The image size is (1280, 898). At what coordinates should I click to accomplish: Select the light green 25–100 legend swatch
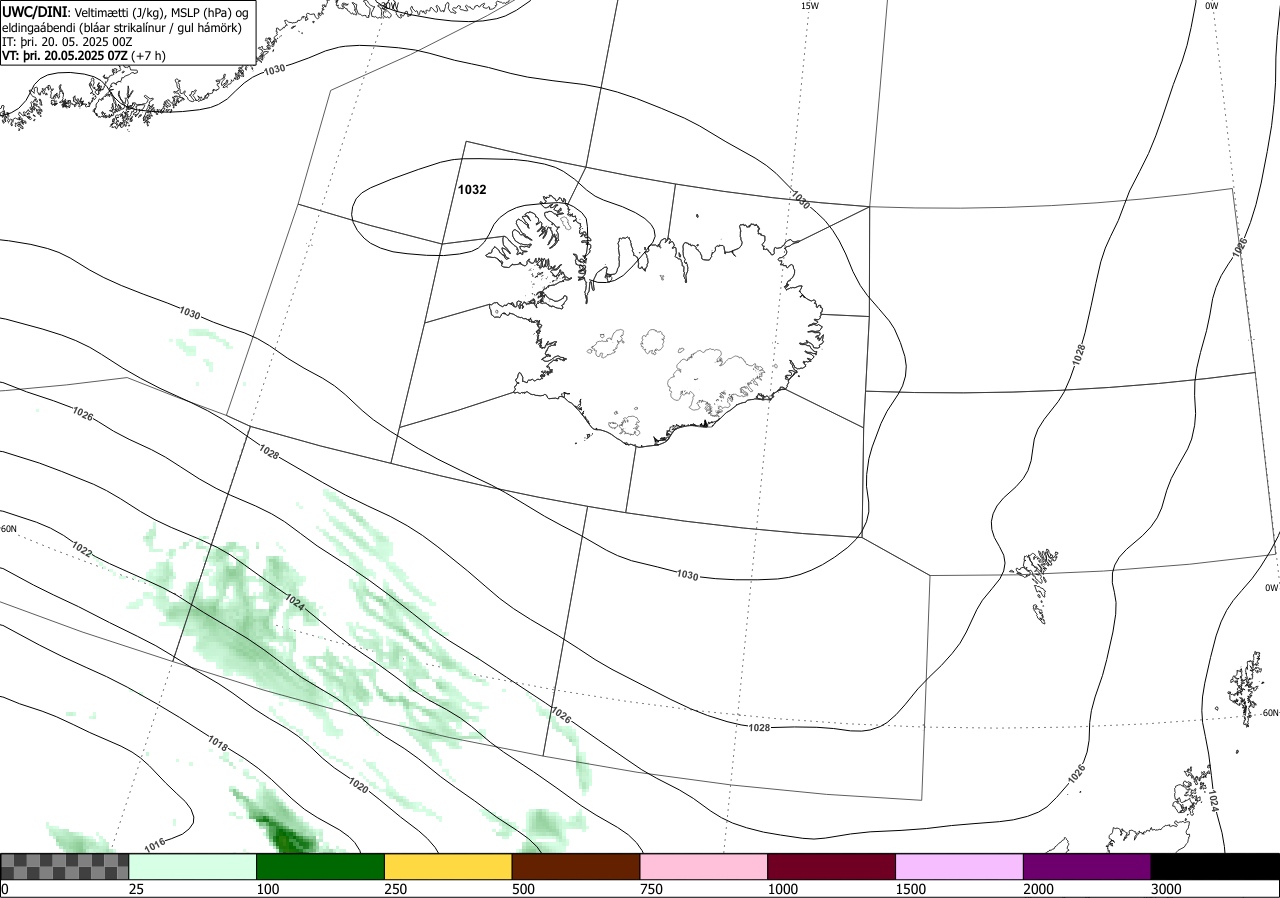(193, 866)
